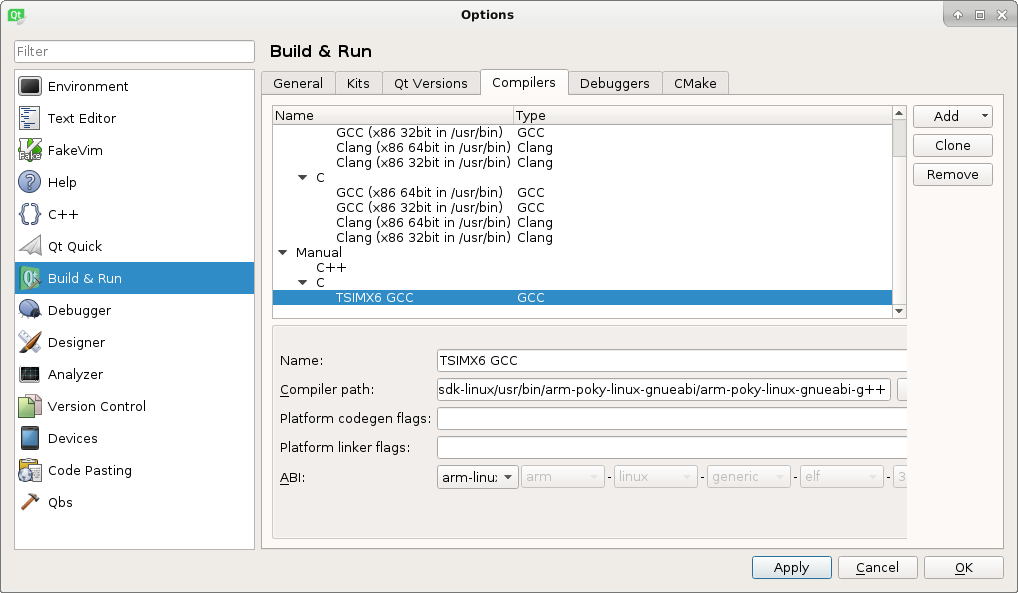This screenshot has width=1018, height=593.
Task: Click the compiler list scroll-down arrow
Action: click(899, 311)
